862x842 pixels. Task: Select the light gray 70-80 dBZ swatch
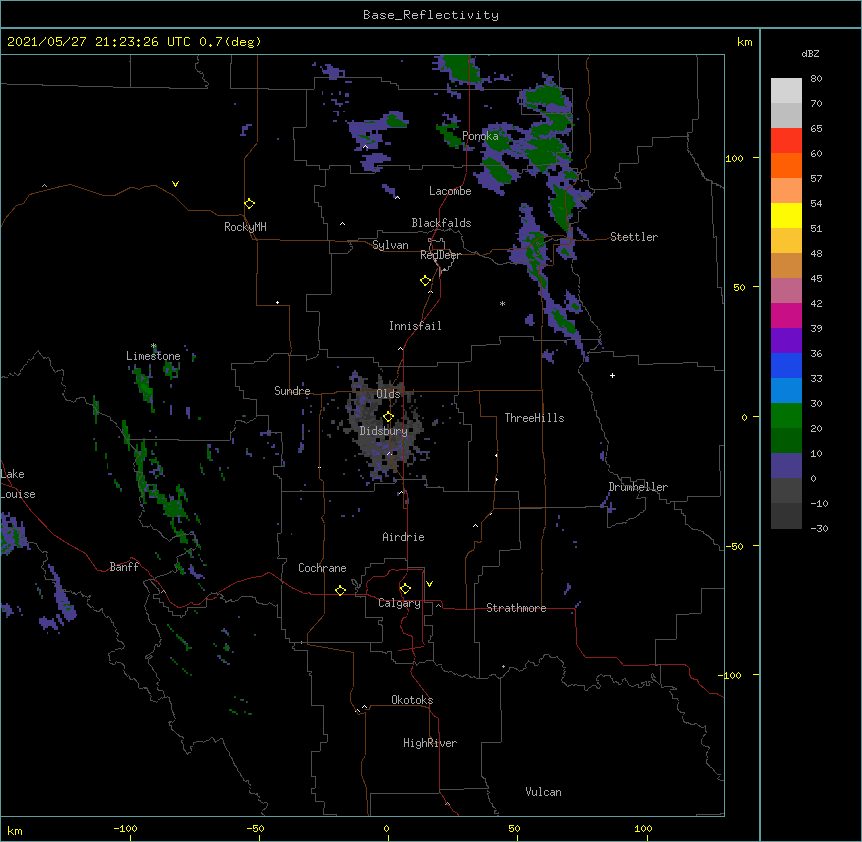[x=786, y=91]
